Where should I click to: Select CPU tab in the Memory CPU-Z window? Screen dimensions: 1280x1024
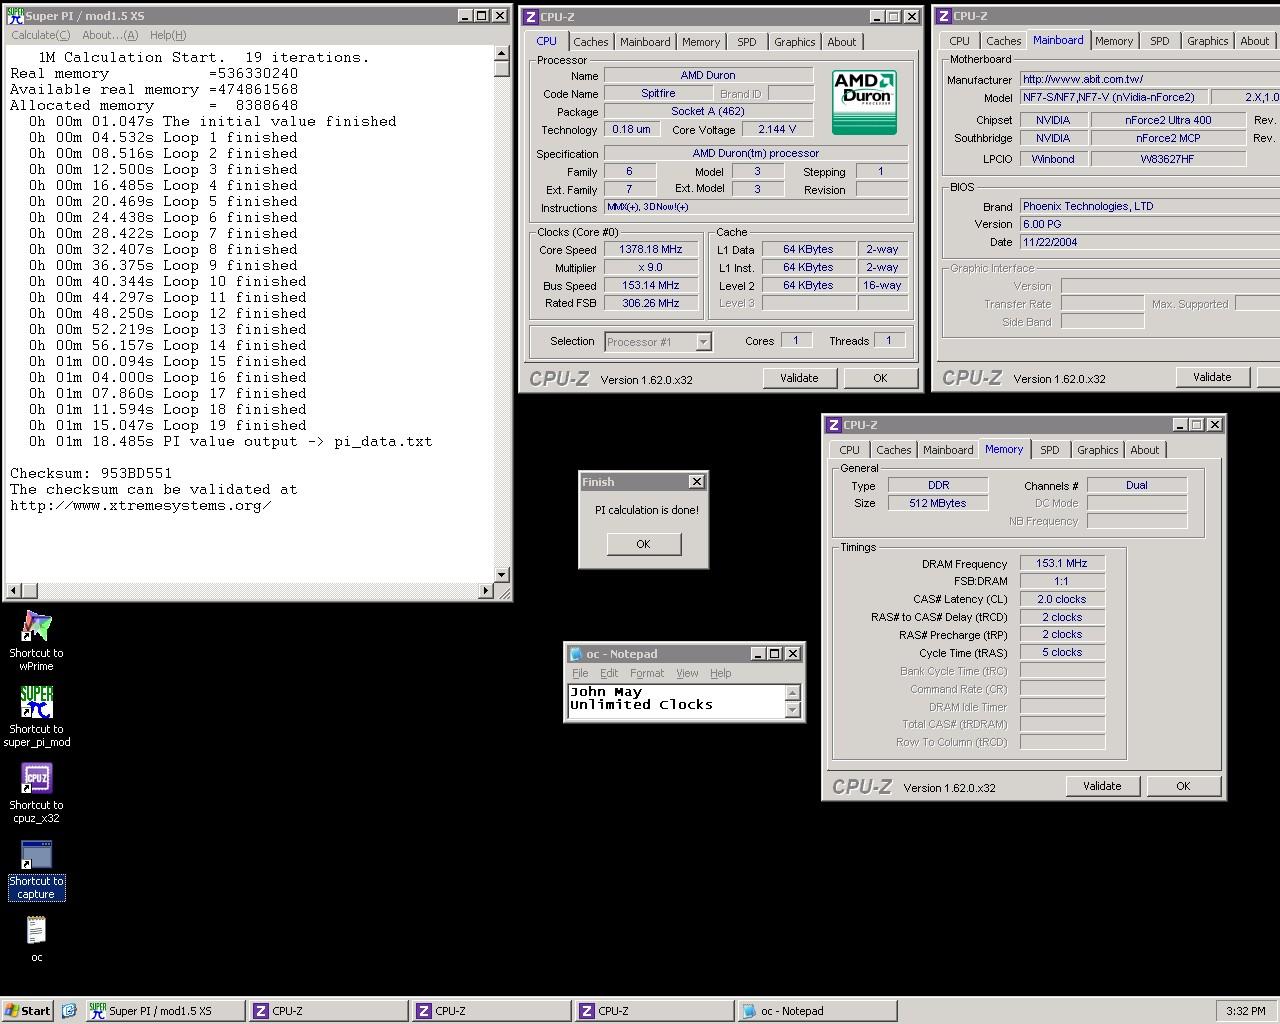(850, 450)
